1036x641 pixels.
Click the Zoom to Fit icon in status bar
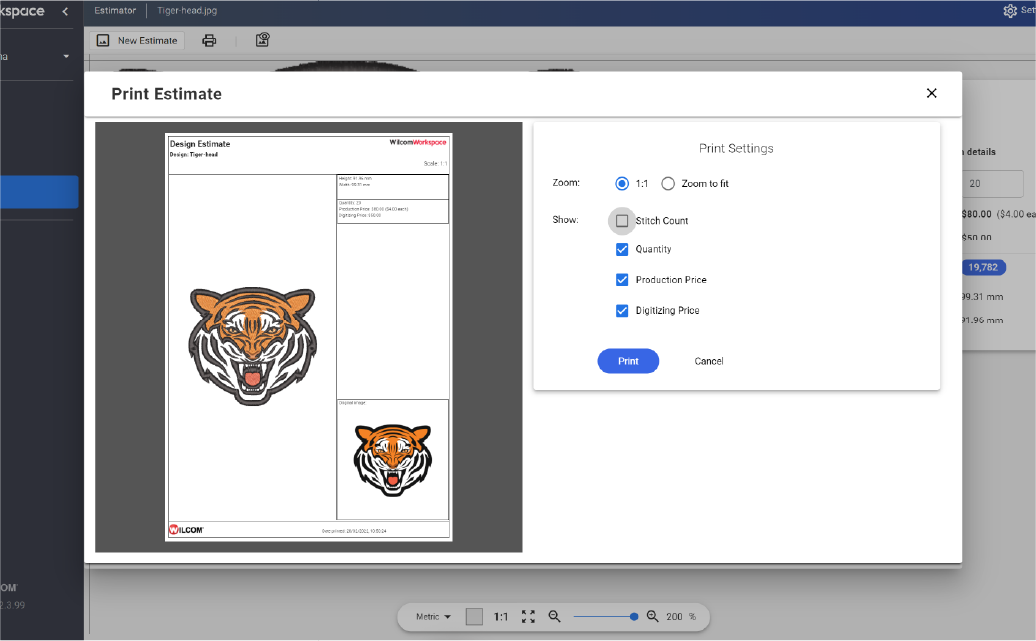click(x=528, y=617)
